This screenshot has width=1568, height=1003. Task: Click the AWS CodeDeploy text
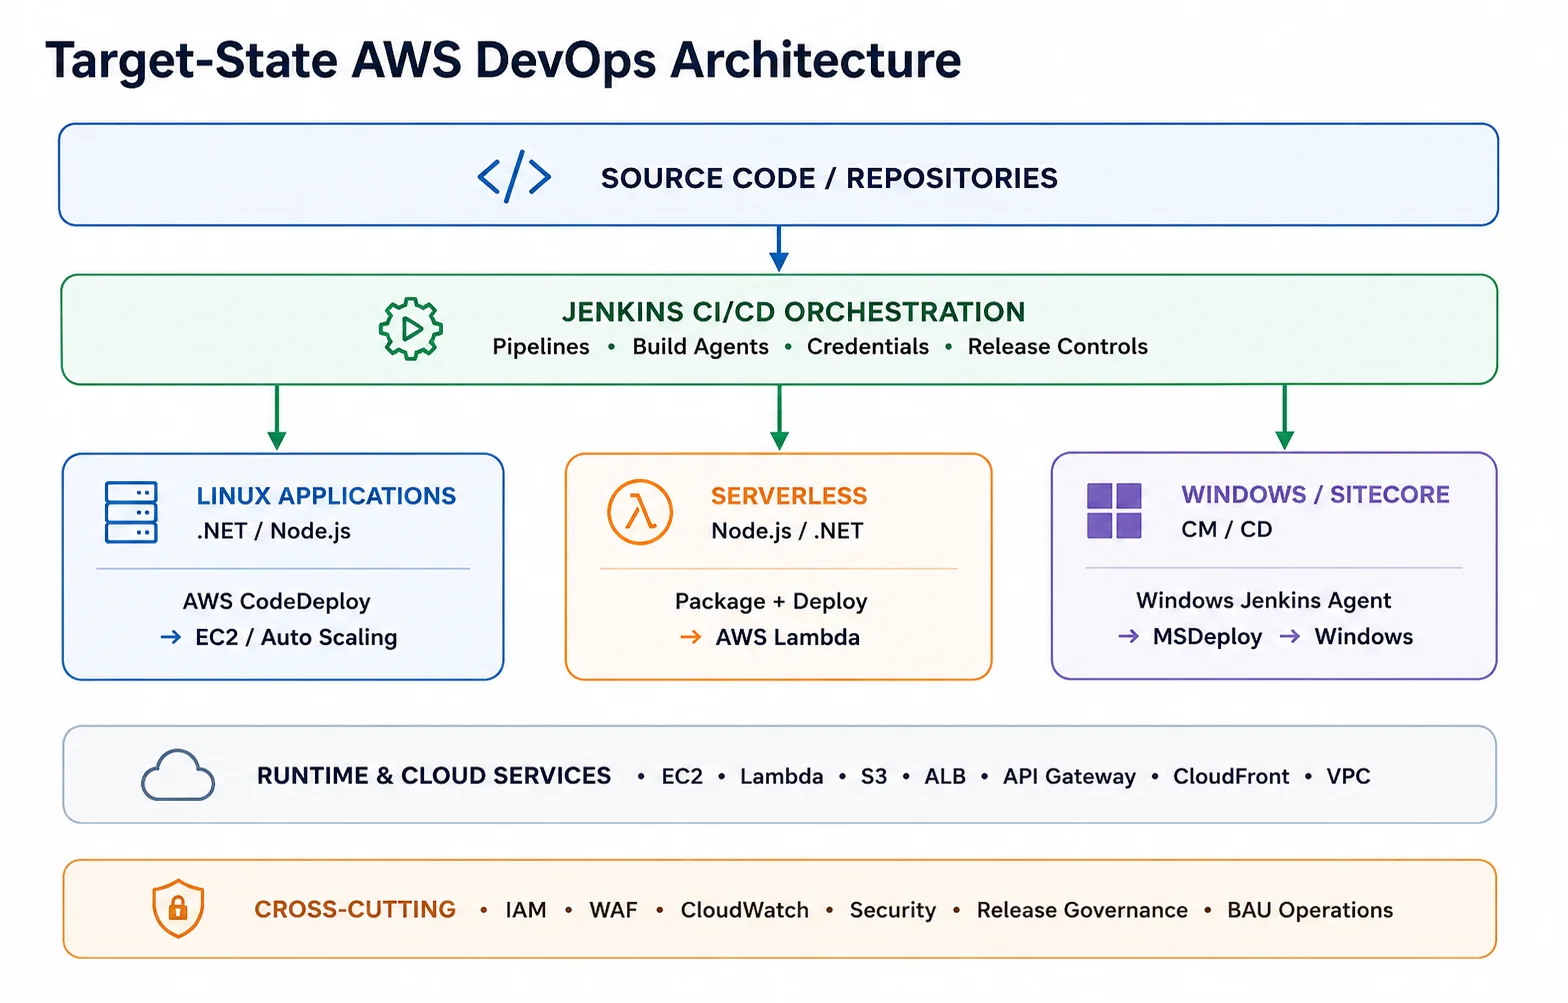[276, 601]
